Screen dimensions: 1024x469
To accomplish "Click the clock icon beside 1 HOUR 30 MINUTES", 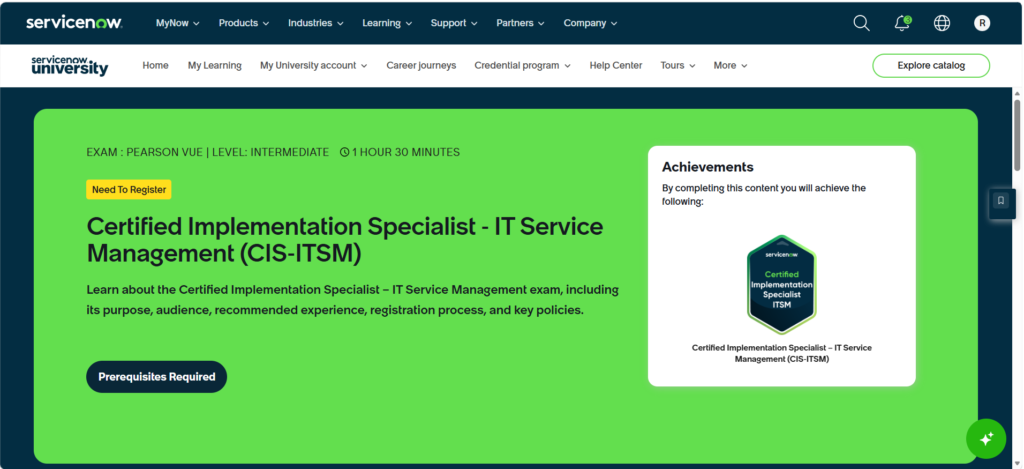I will pyautogui.click(x=345, y=152).
